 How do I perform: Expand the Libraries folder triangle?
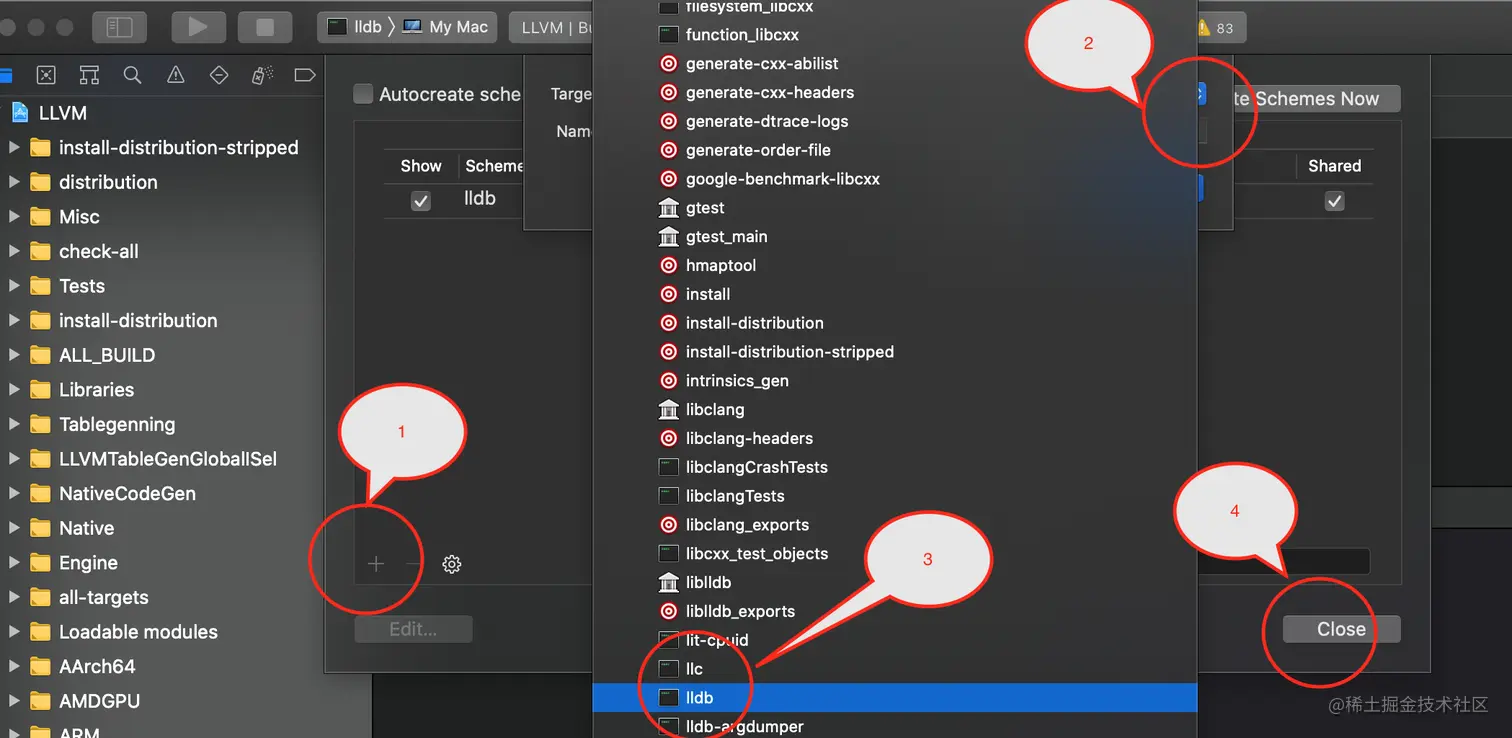tap(14, 390)
